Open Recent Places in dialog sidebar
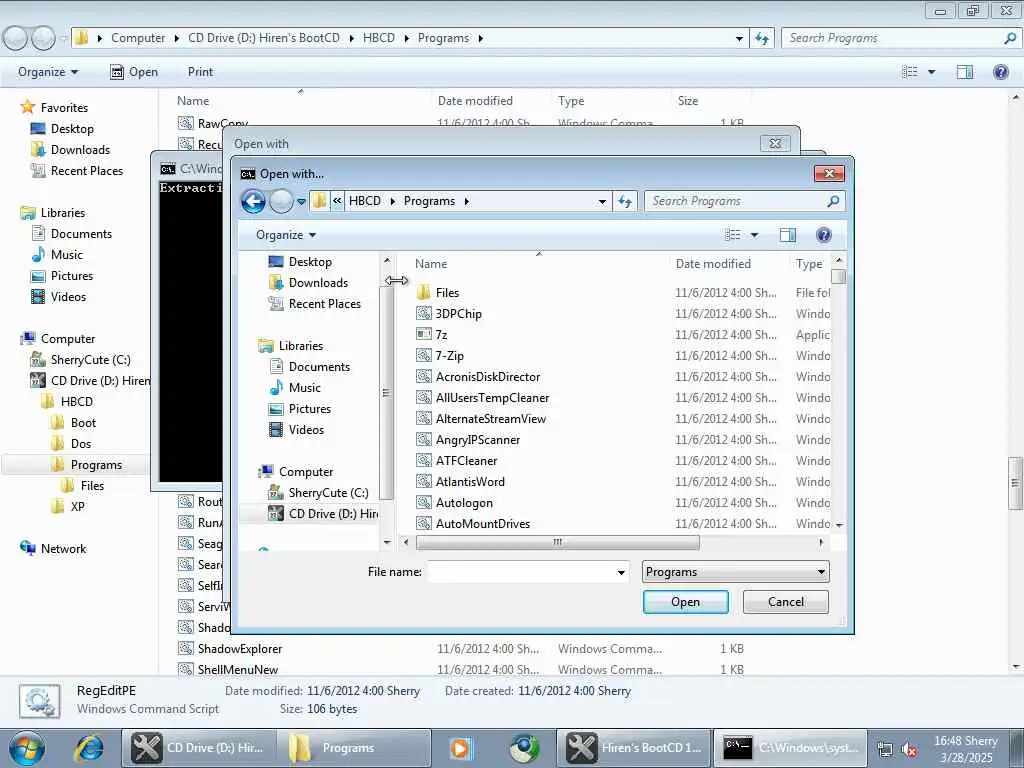1024x768 pixels. pos(325,304)
